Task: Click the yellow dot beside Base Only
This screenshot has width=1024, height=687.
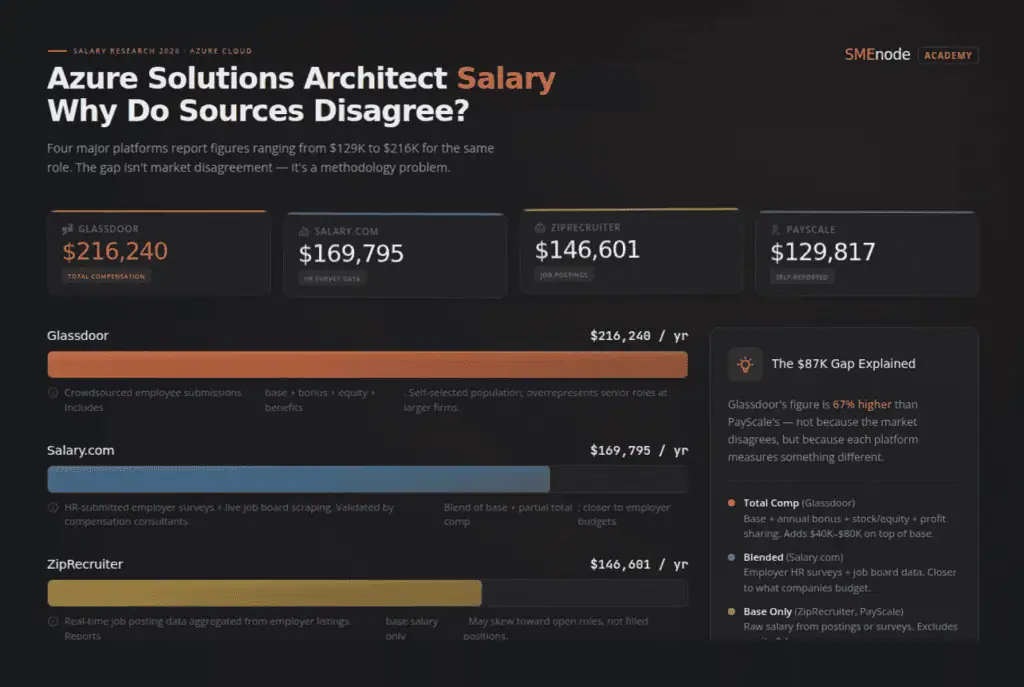Action: (x=731, y=611)
